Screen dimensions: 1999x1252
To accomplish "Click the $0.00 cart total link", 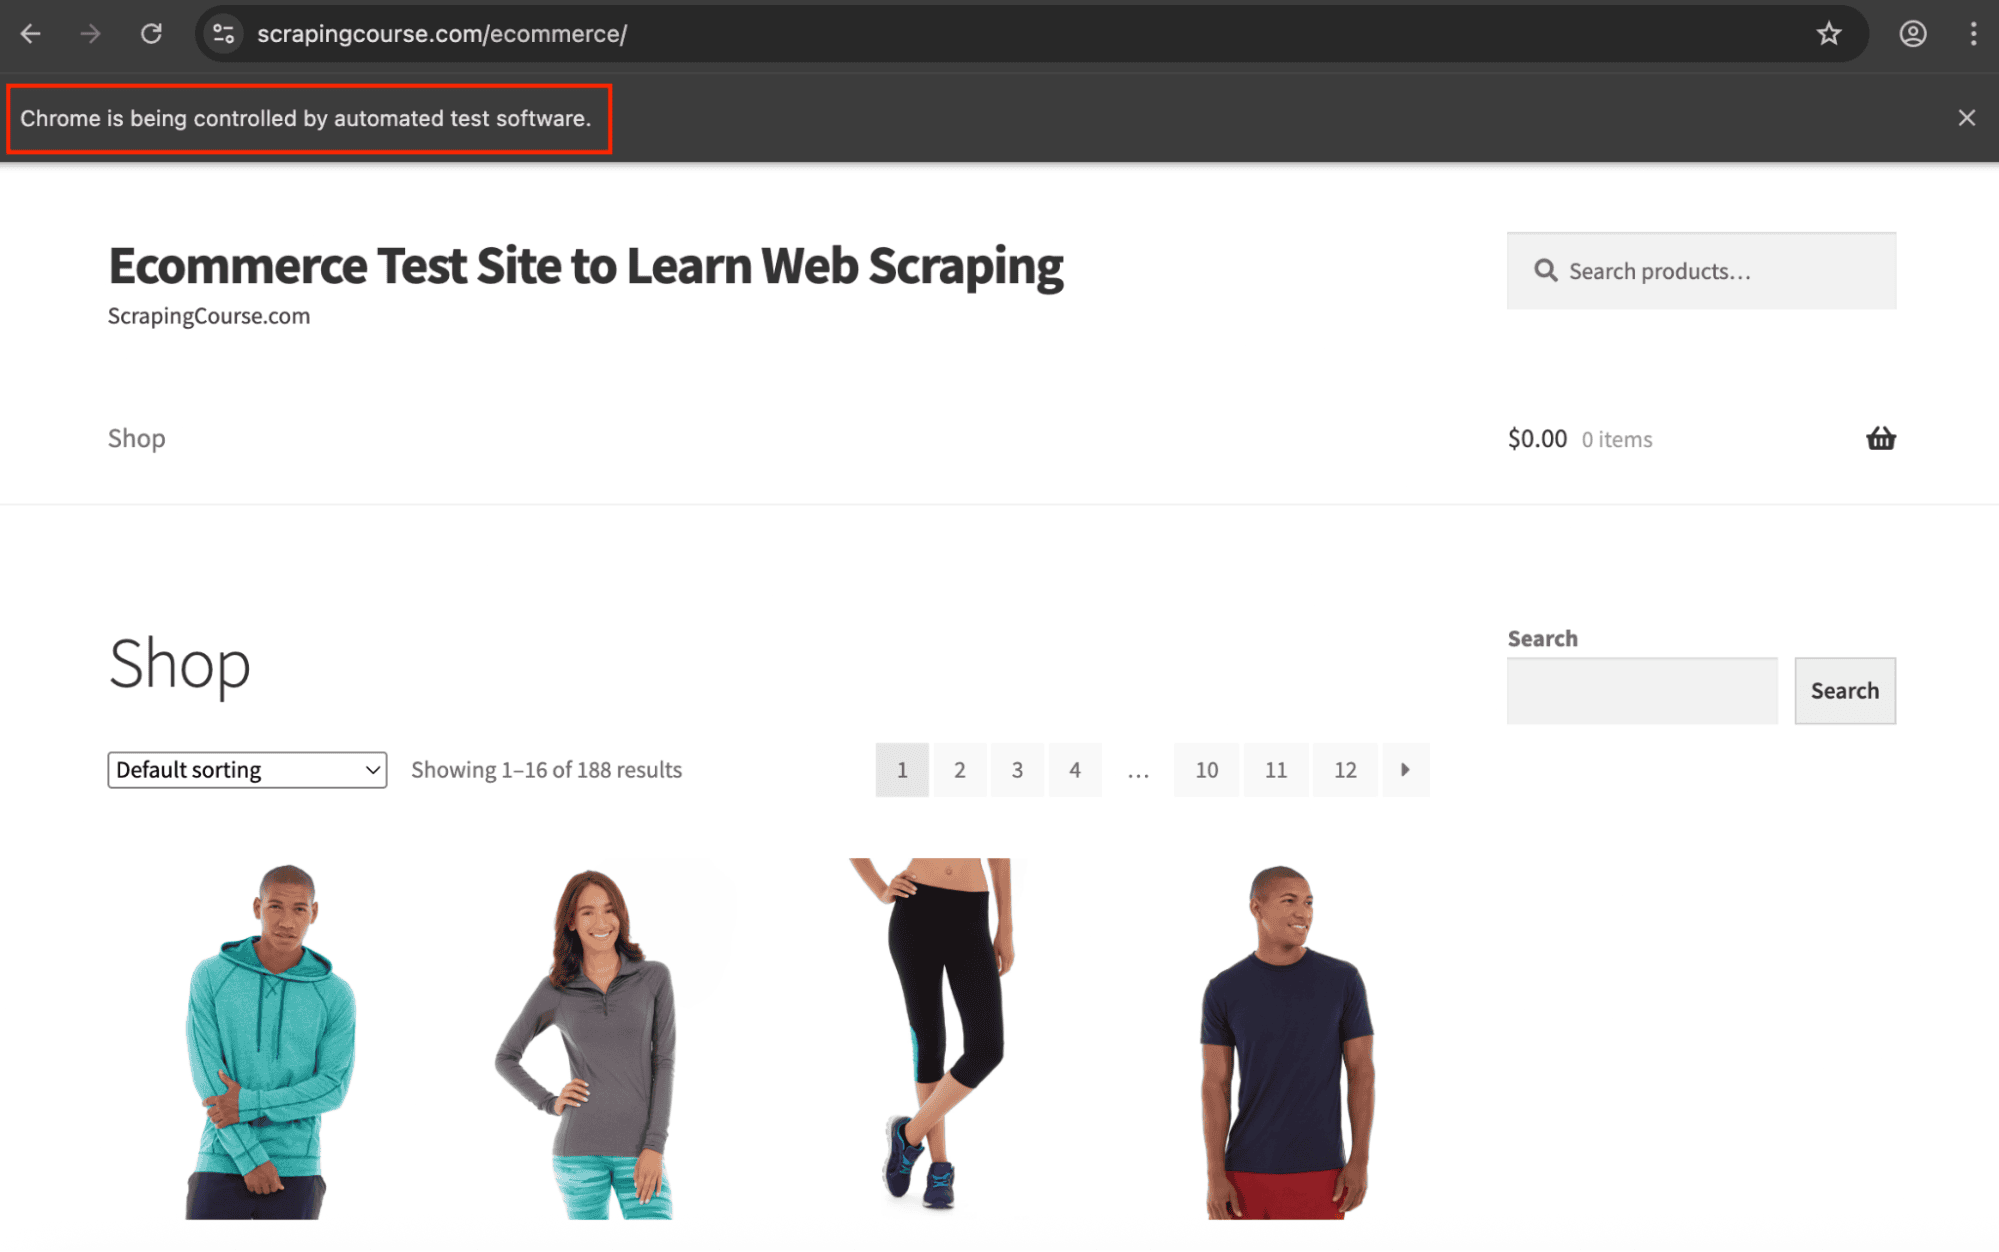I will 1537,439.
